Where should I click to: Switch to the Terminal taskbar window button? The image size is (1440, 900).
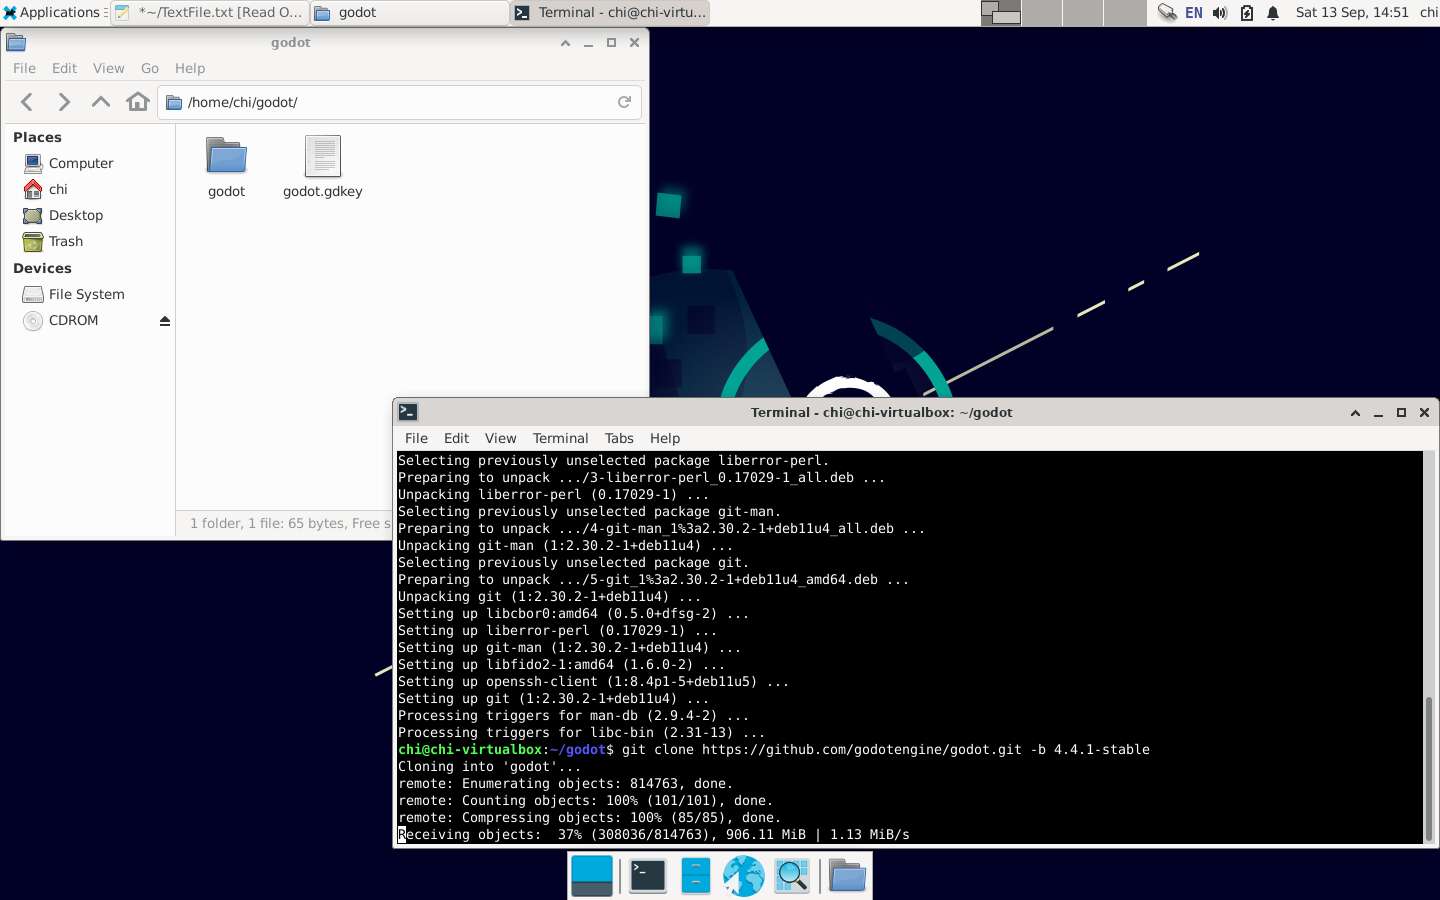[610, 12]
